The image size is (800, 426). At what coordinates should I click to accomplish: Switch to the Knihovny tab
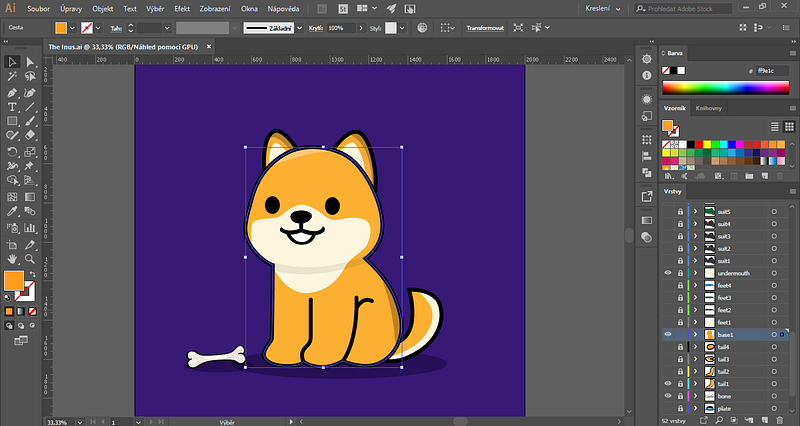coord(710,108)
